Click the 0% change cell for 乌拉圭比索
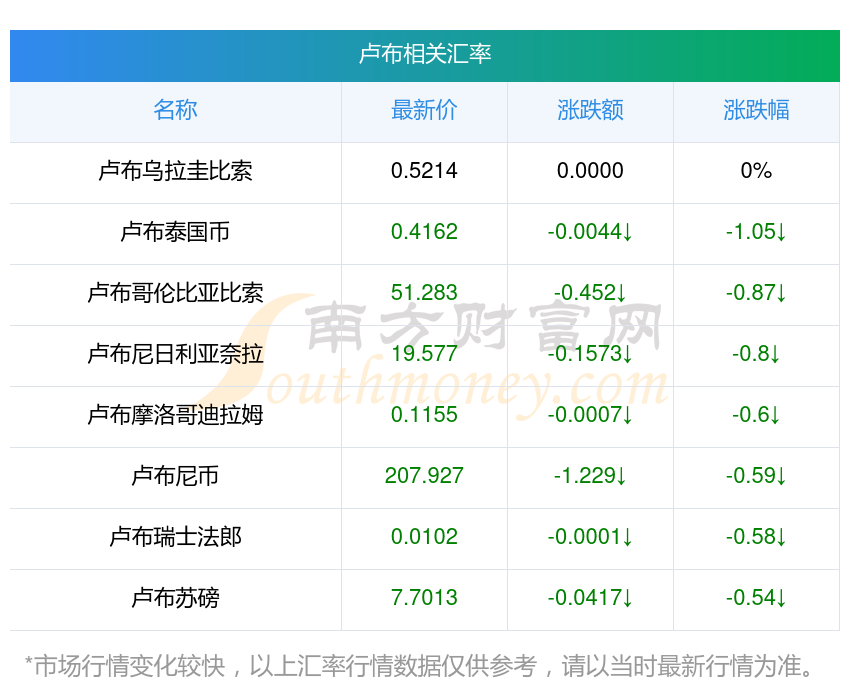This screenshot has width=850, height=698. tap(756, 171)
